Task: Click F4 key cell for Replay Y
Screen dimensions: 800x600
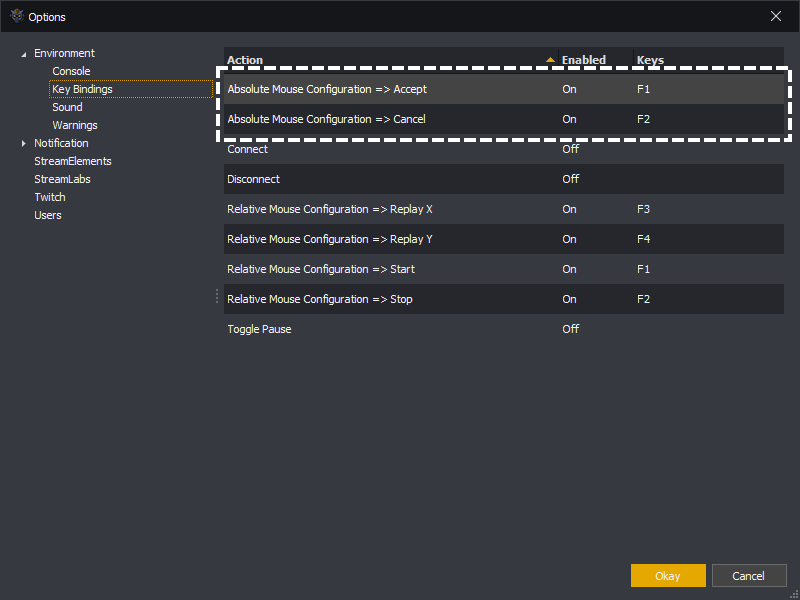Action: pos(643,239)
